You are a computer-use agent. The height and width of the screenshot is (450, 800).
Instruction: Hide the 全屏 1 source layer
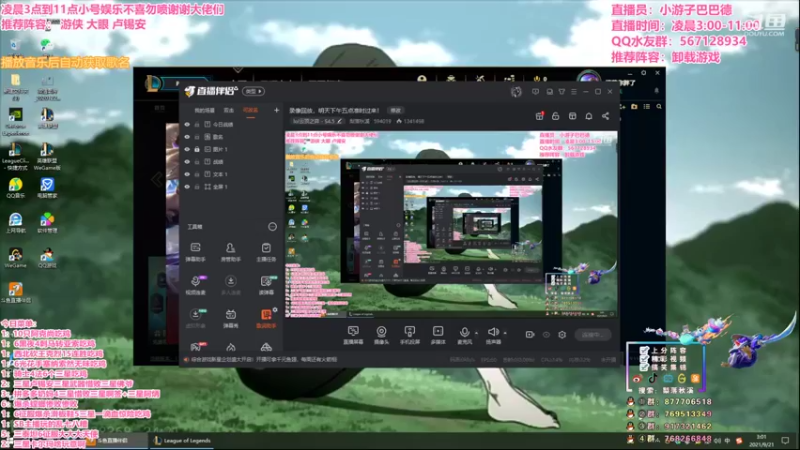coord(187,187)
